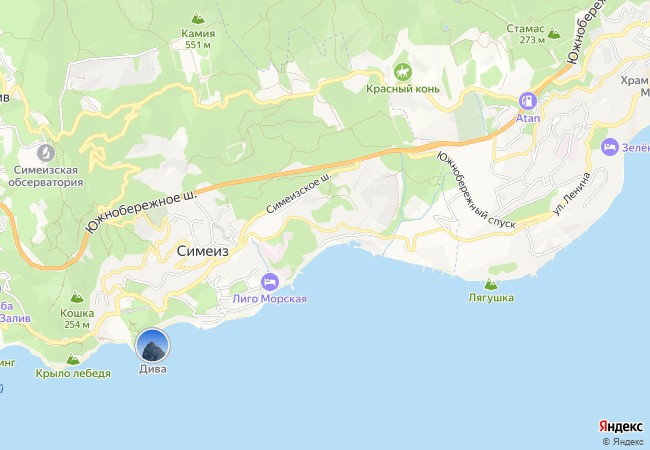The image size is (650, 450).
Task: Select the Стамас mountain peak icon
Action: pyautogui.click(x=554, y=33)
